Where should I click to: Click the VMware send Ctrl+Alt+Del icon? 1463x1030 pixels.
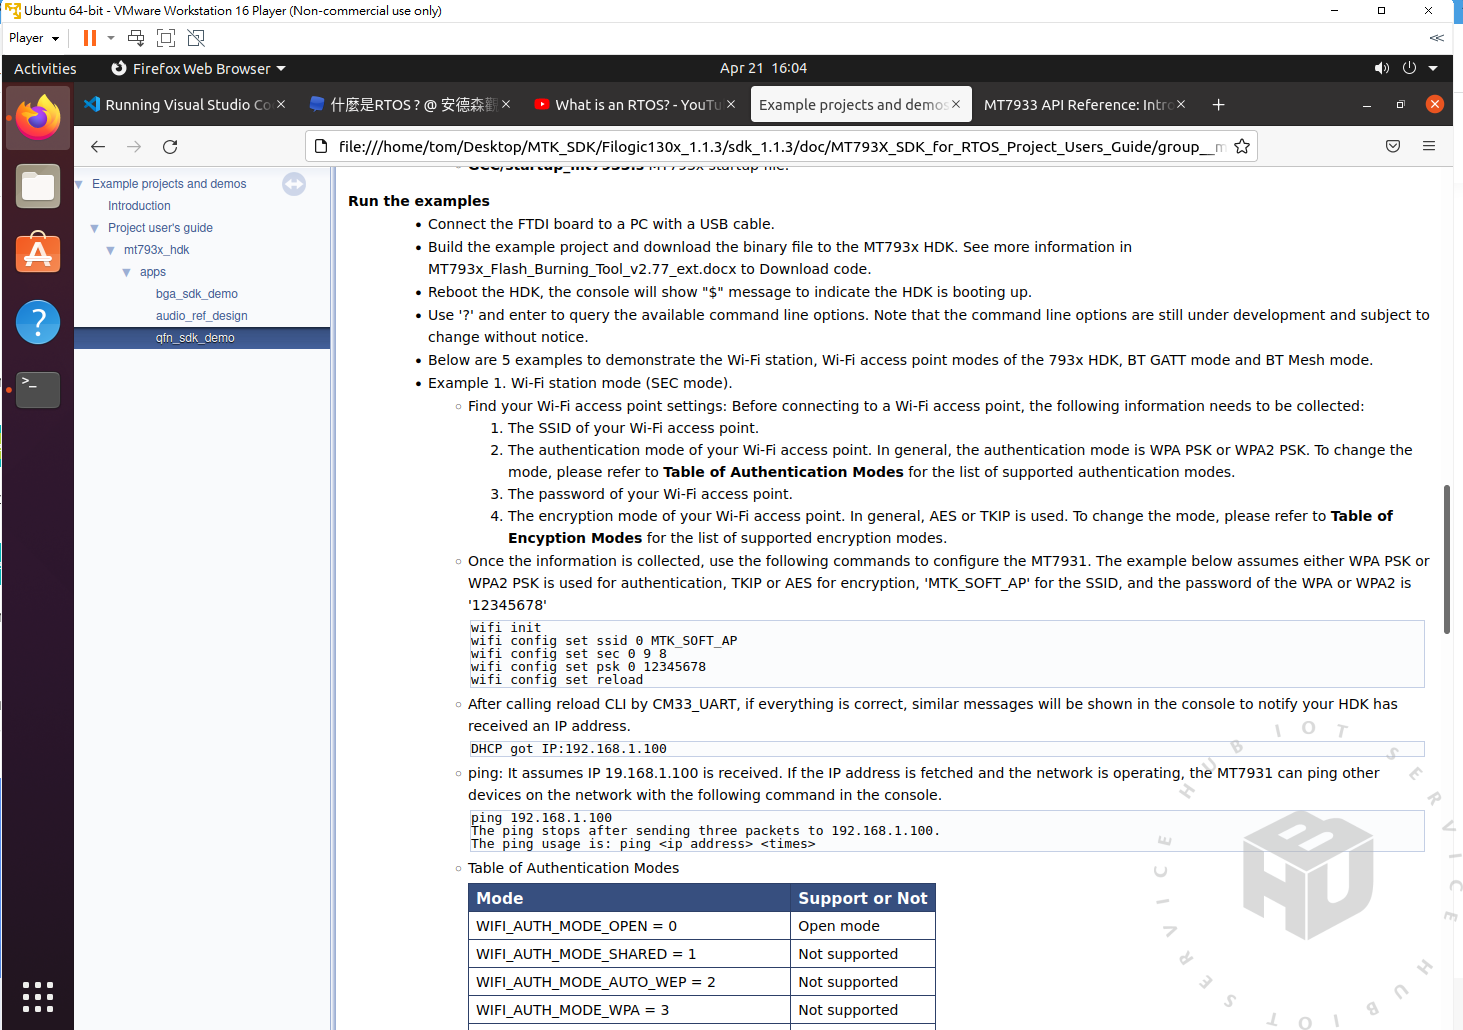[x=136, y=38]
